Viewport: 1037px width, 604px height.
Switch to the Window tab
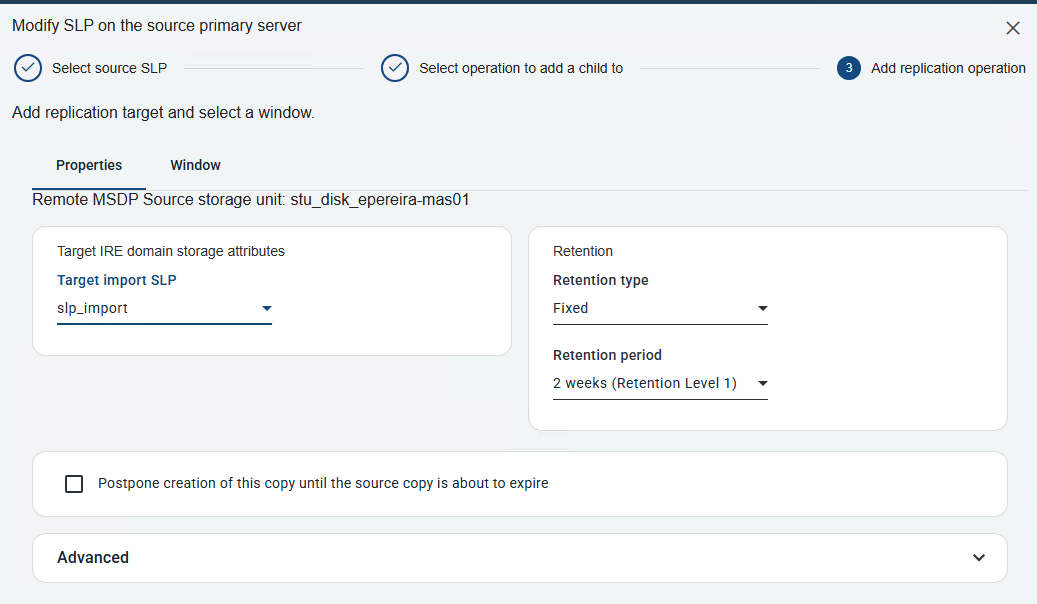[x=195, y=165]
